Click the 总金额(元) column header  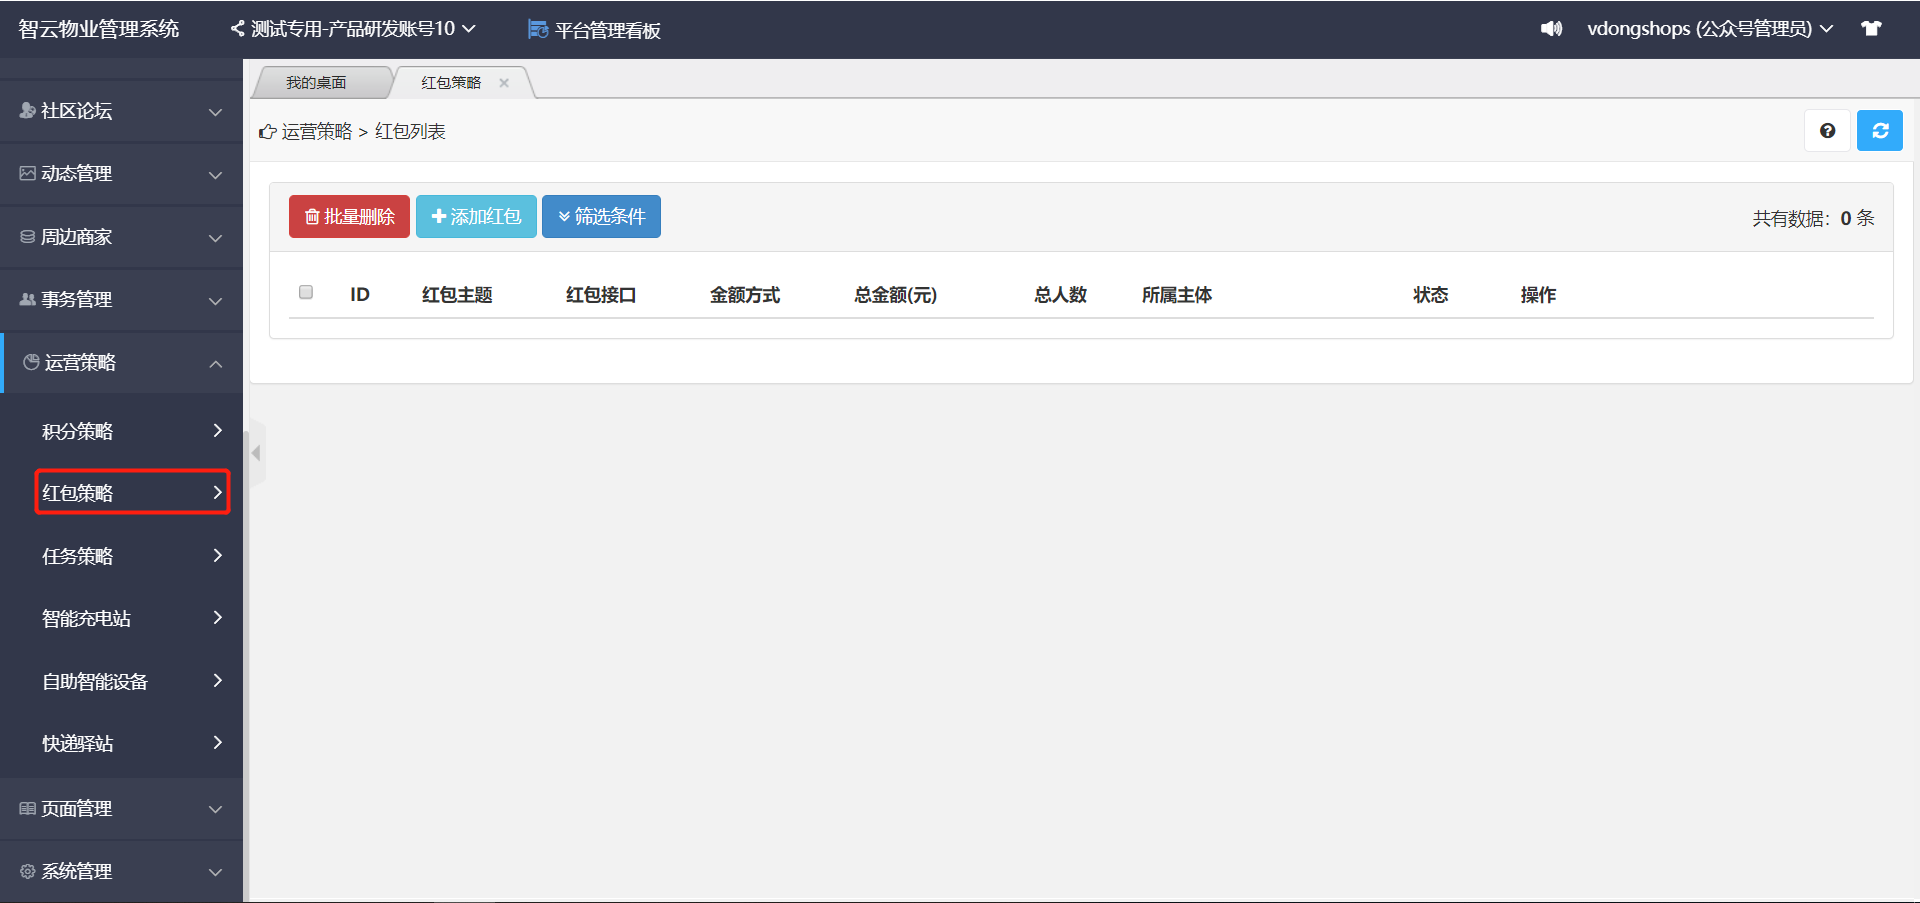point(895,295)
